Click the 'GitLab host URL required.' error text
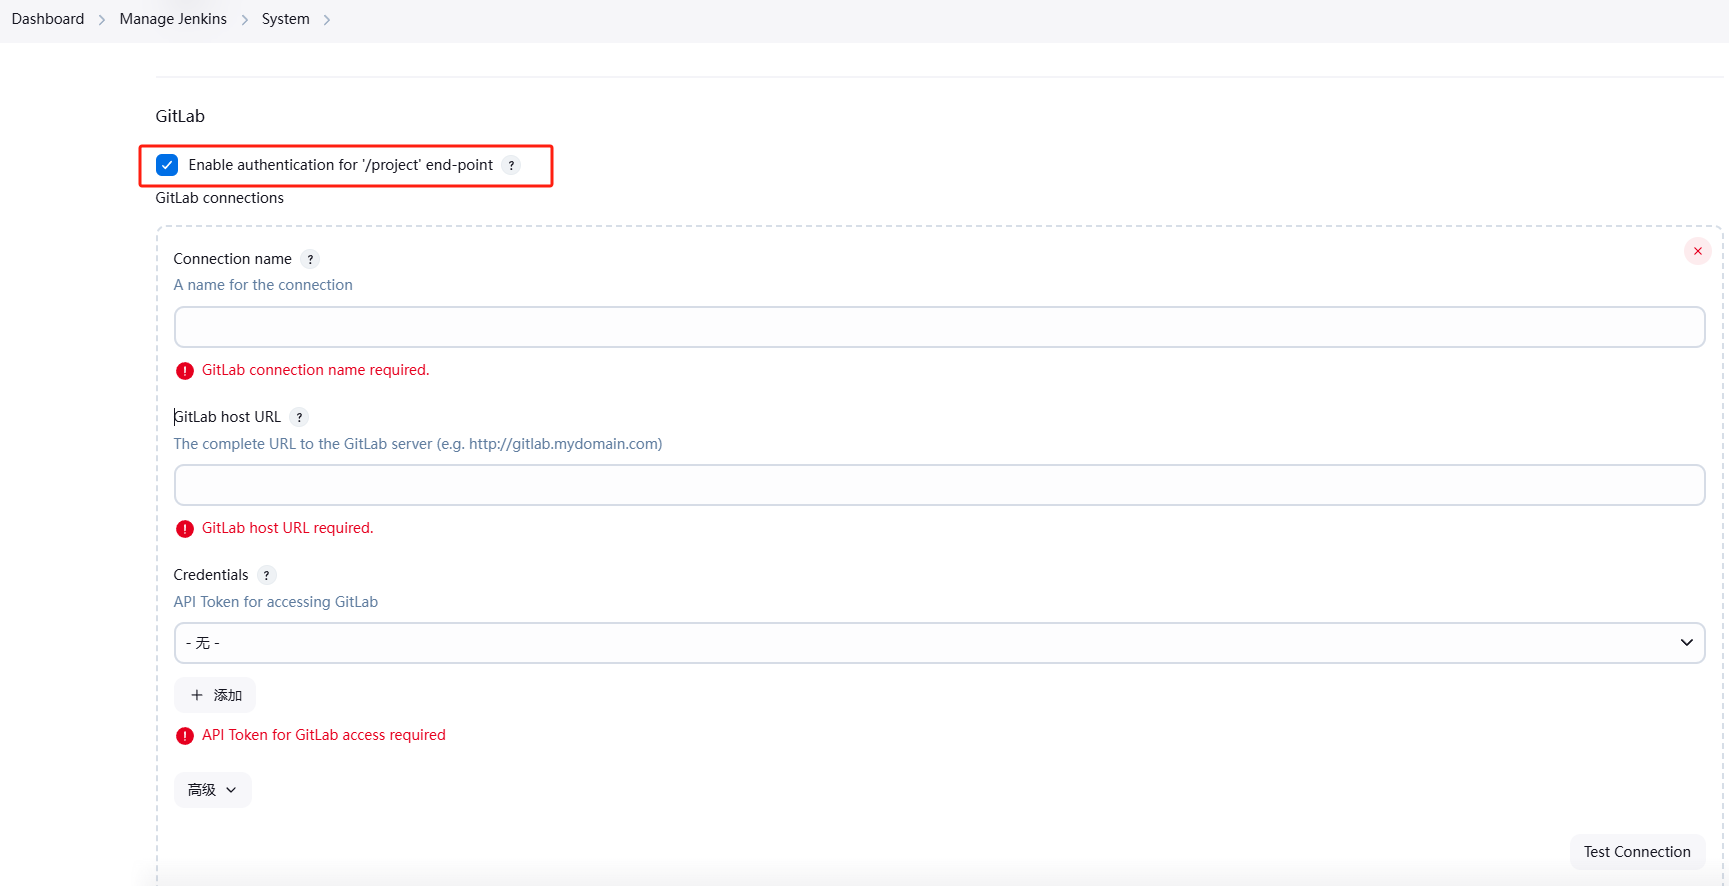1729x886 pixels. click(x=288, y=528)
